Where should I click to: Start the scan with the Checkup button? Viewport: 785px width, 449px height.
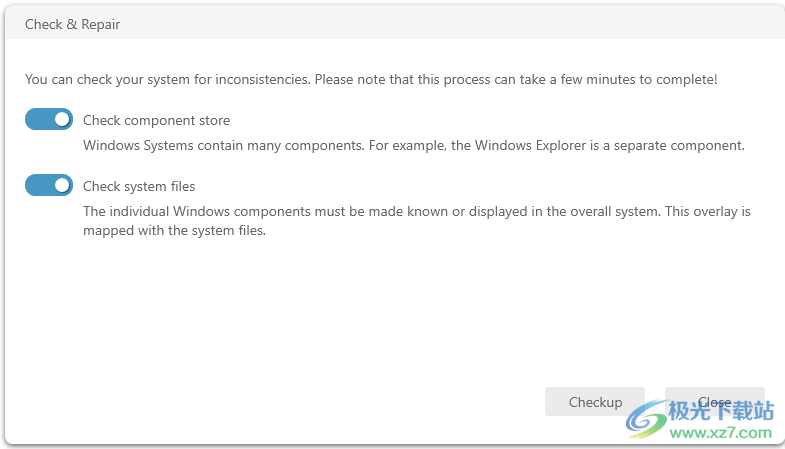click(x=595, y=401)
